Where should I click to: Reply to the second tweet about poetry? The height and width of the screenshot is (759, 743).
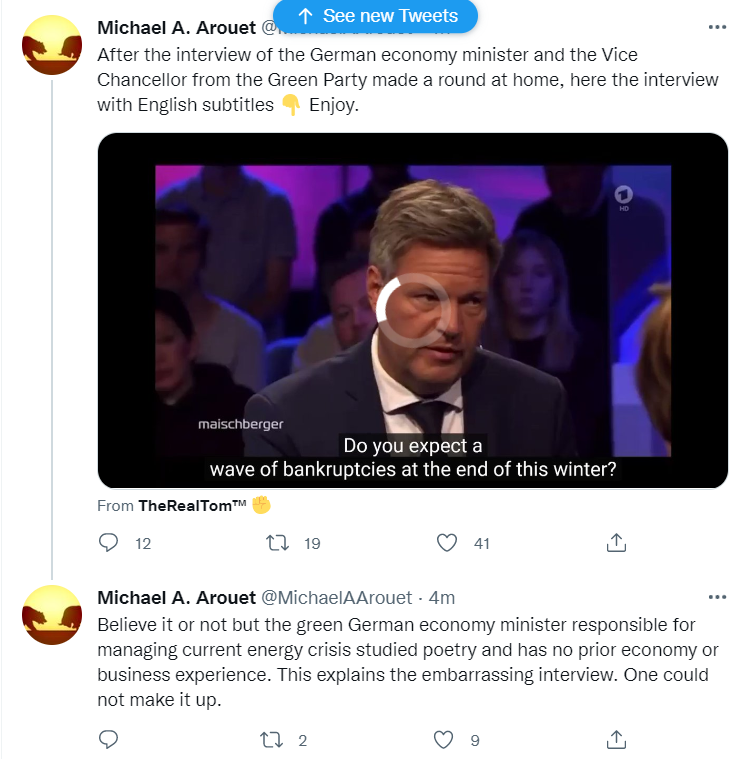pos(110,740)
